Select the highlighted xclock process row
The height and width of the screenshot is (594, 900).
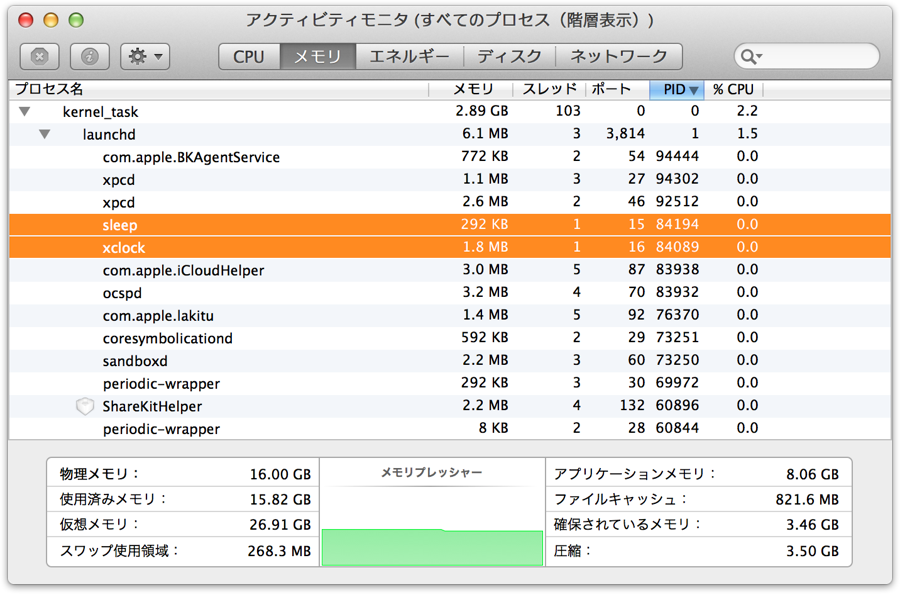pyautogui.click(x=449, y=247)
